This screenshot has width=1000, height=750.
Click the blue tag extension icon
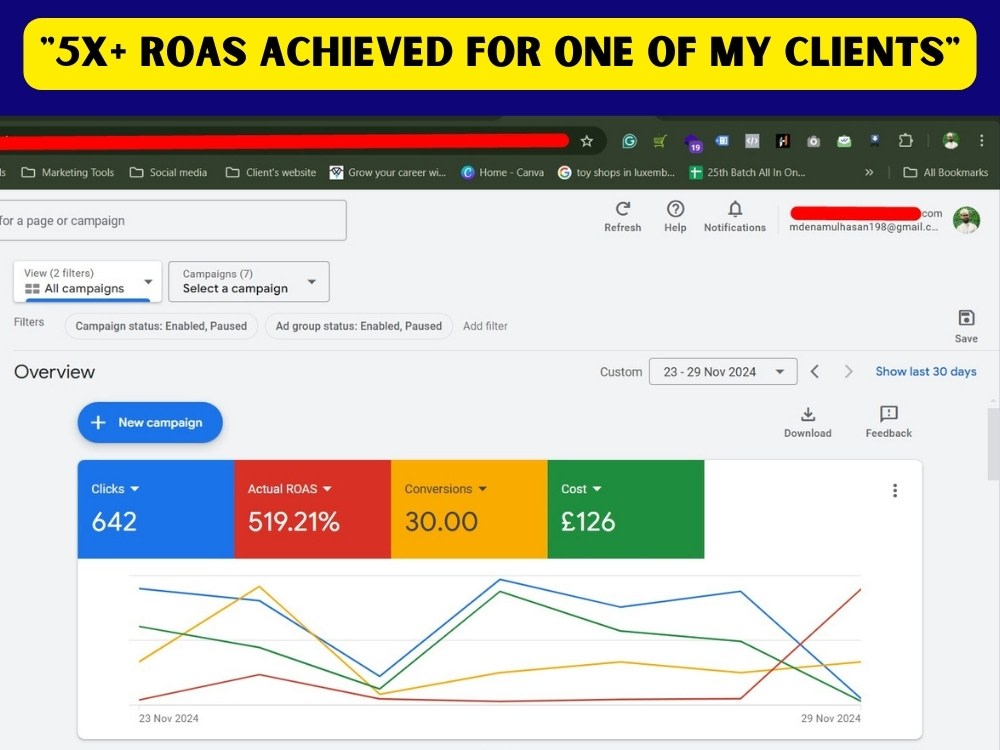pos(722,141)
